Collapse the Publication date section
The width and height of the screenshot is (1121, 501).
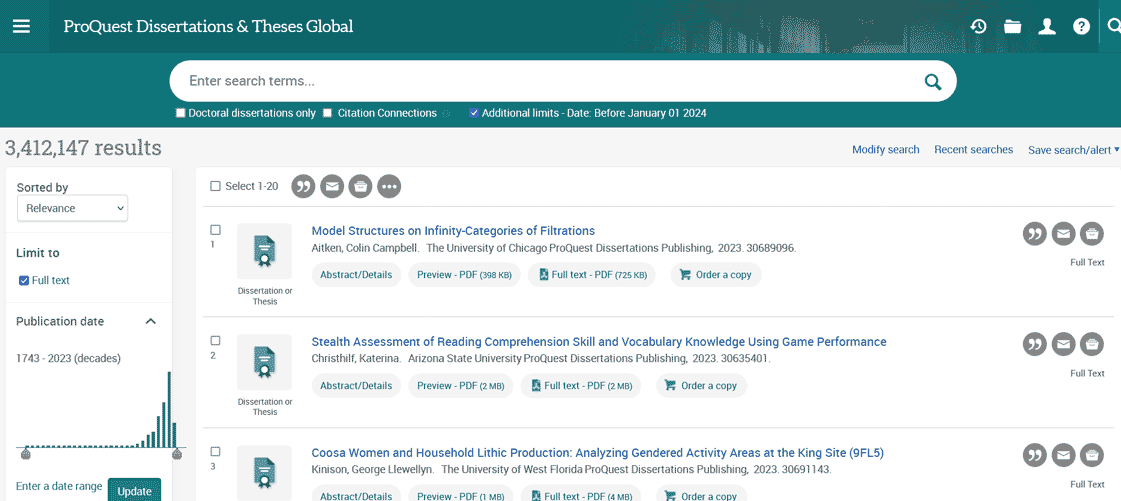[x=150, y=322]
